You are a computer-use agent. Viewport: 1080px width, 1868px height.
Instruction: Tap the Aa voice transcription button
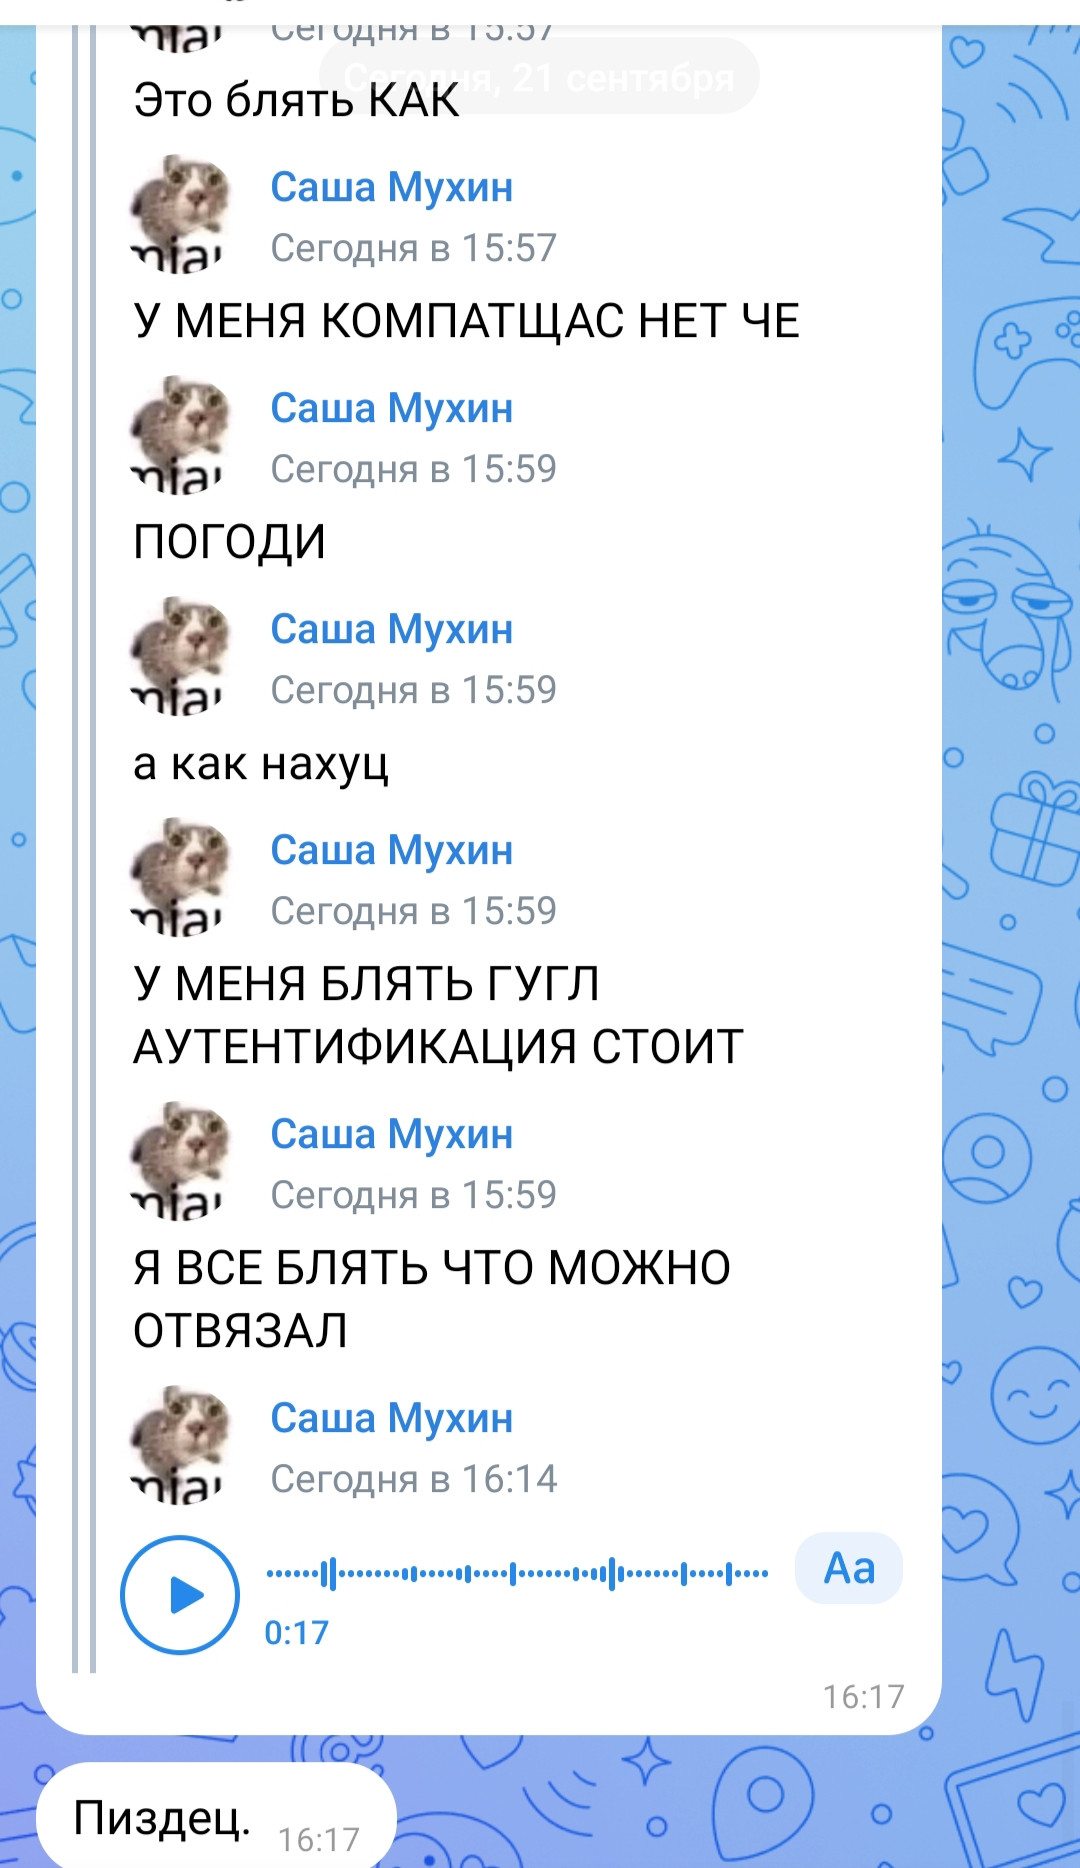pyautogui.click(x=849, y=1568)
